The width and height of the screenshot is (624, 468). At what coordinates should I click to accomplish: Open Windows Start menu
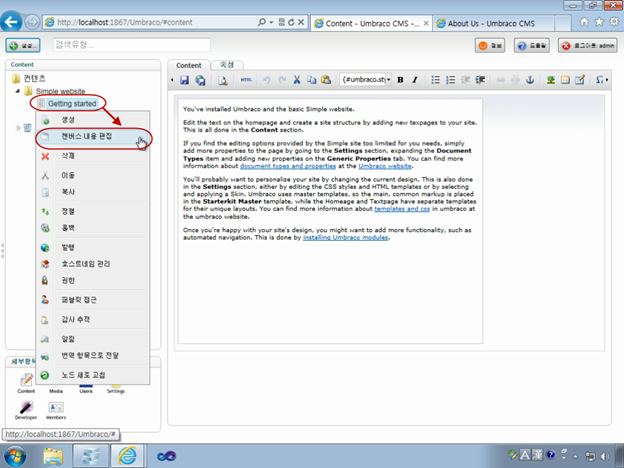[x=14, y=456]
